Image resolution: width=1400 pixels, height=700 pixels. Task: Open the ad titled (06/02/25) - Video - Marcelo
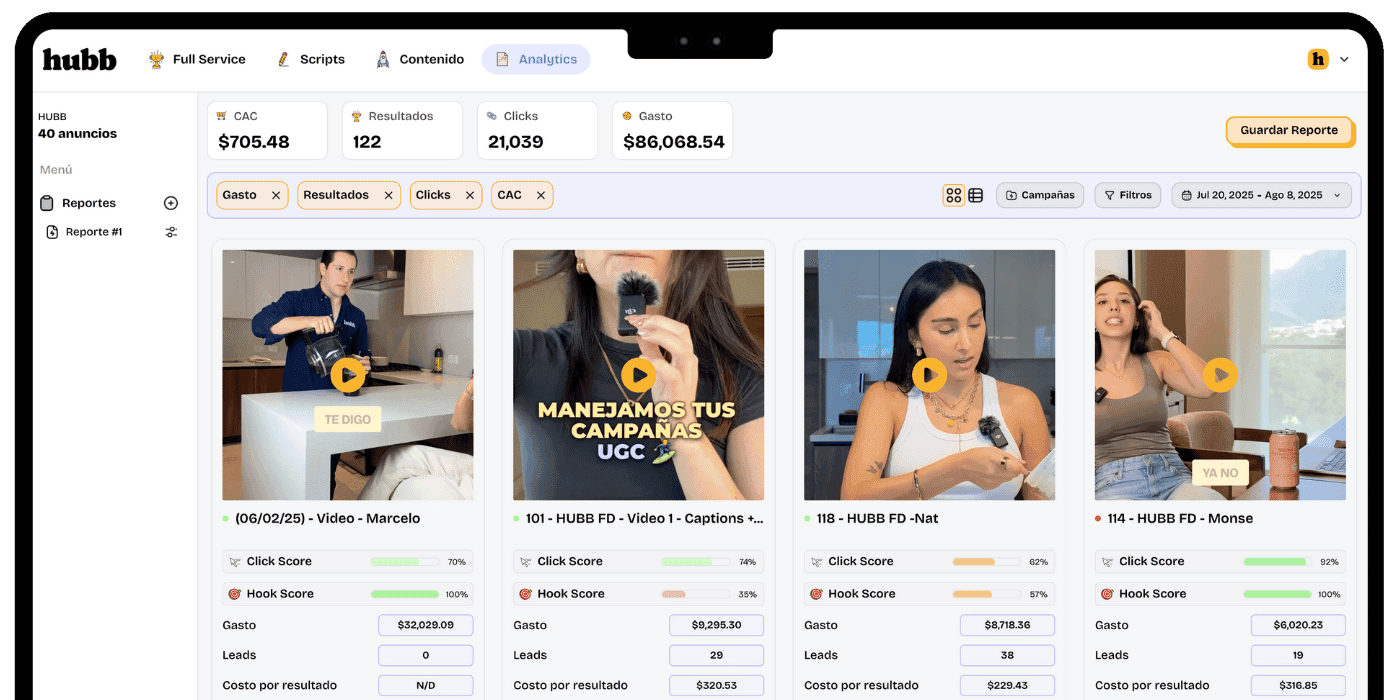(x=327, y=518)
